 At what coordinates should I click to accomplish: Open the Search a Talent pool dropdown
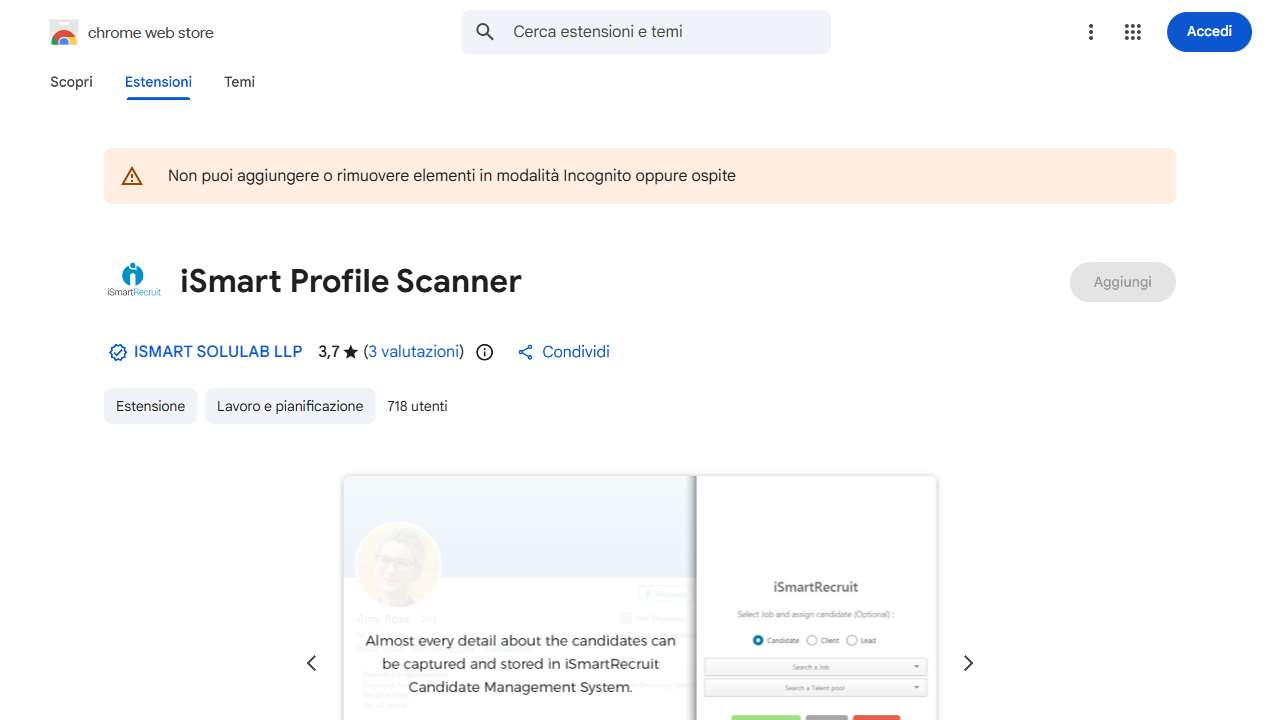click(814, 687)
